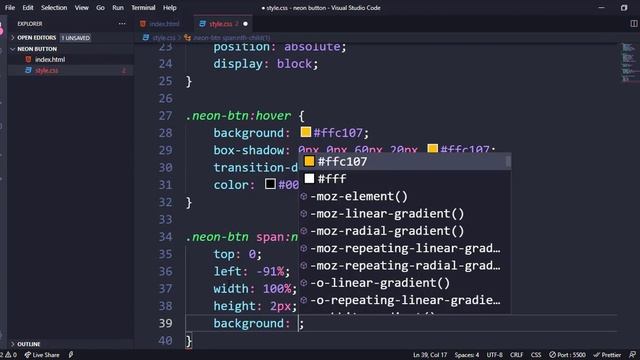Choose #ffc107 from the autocomplete list
The width and height of the screenshot is (640, 360).
tap(404, 162)
